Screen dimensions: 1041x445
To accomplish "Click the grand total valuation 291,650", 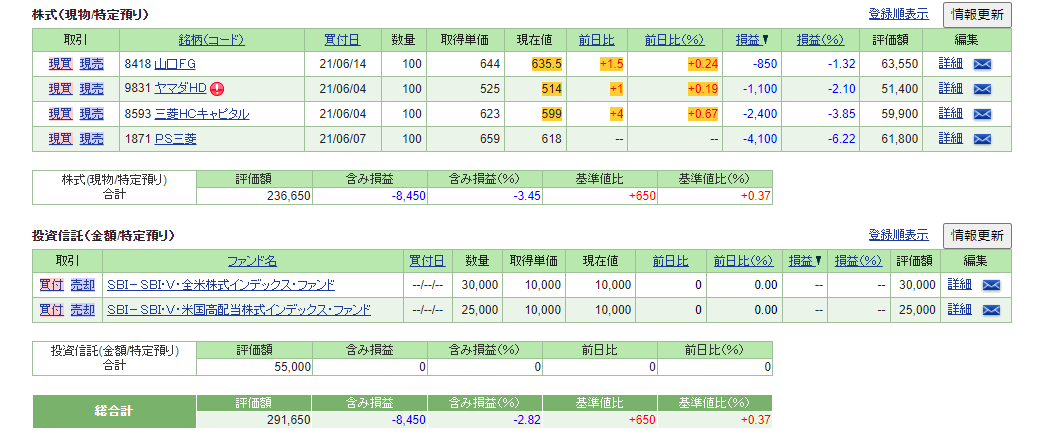I will [290, 420].
